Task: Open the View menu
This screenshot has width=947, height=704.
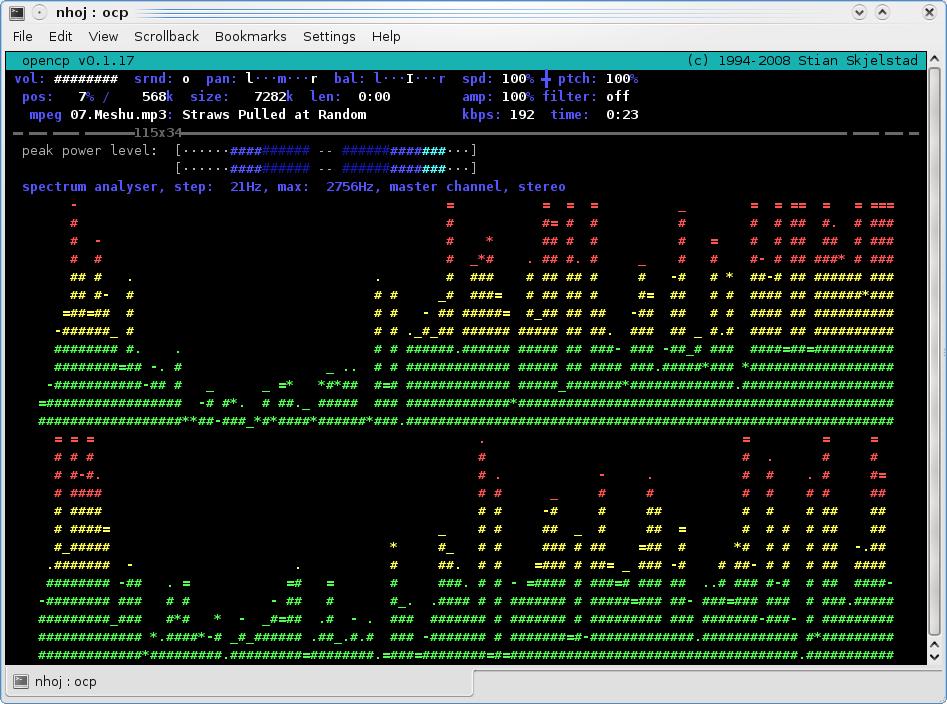Action: point(103,36)
